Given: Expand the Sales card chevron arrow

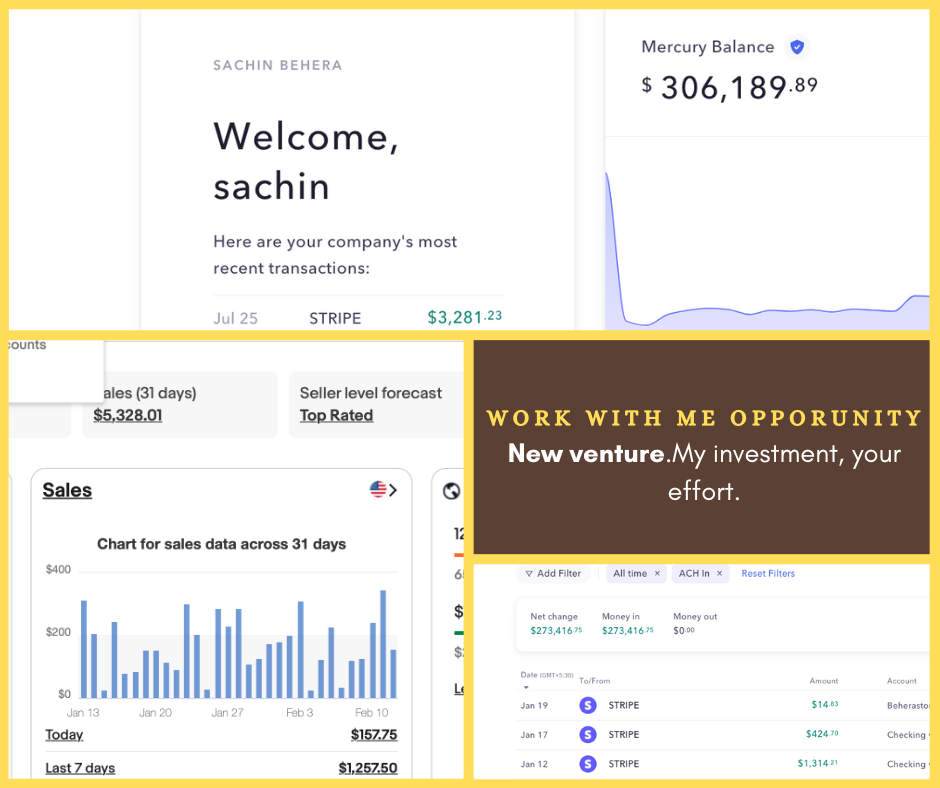Looking at the screenshot, I should tap(393, 490).
